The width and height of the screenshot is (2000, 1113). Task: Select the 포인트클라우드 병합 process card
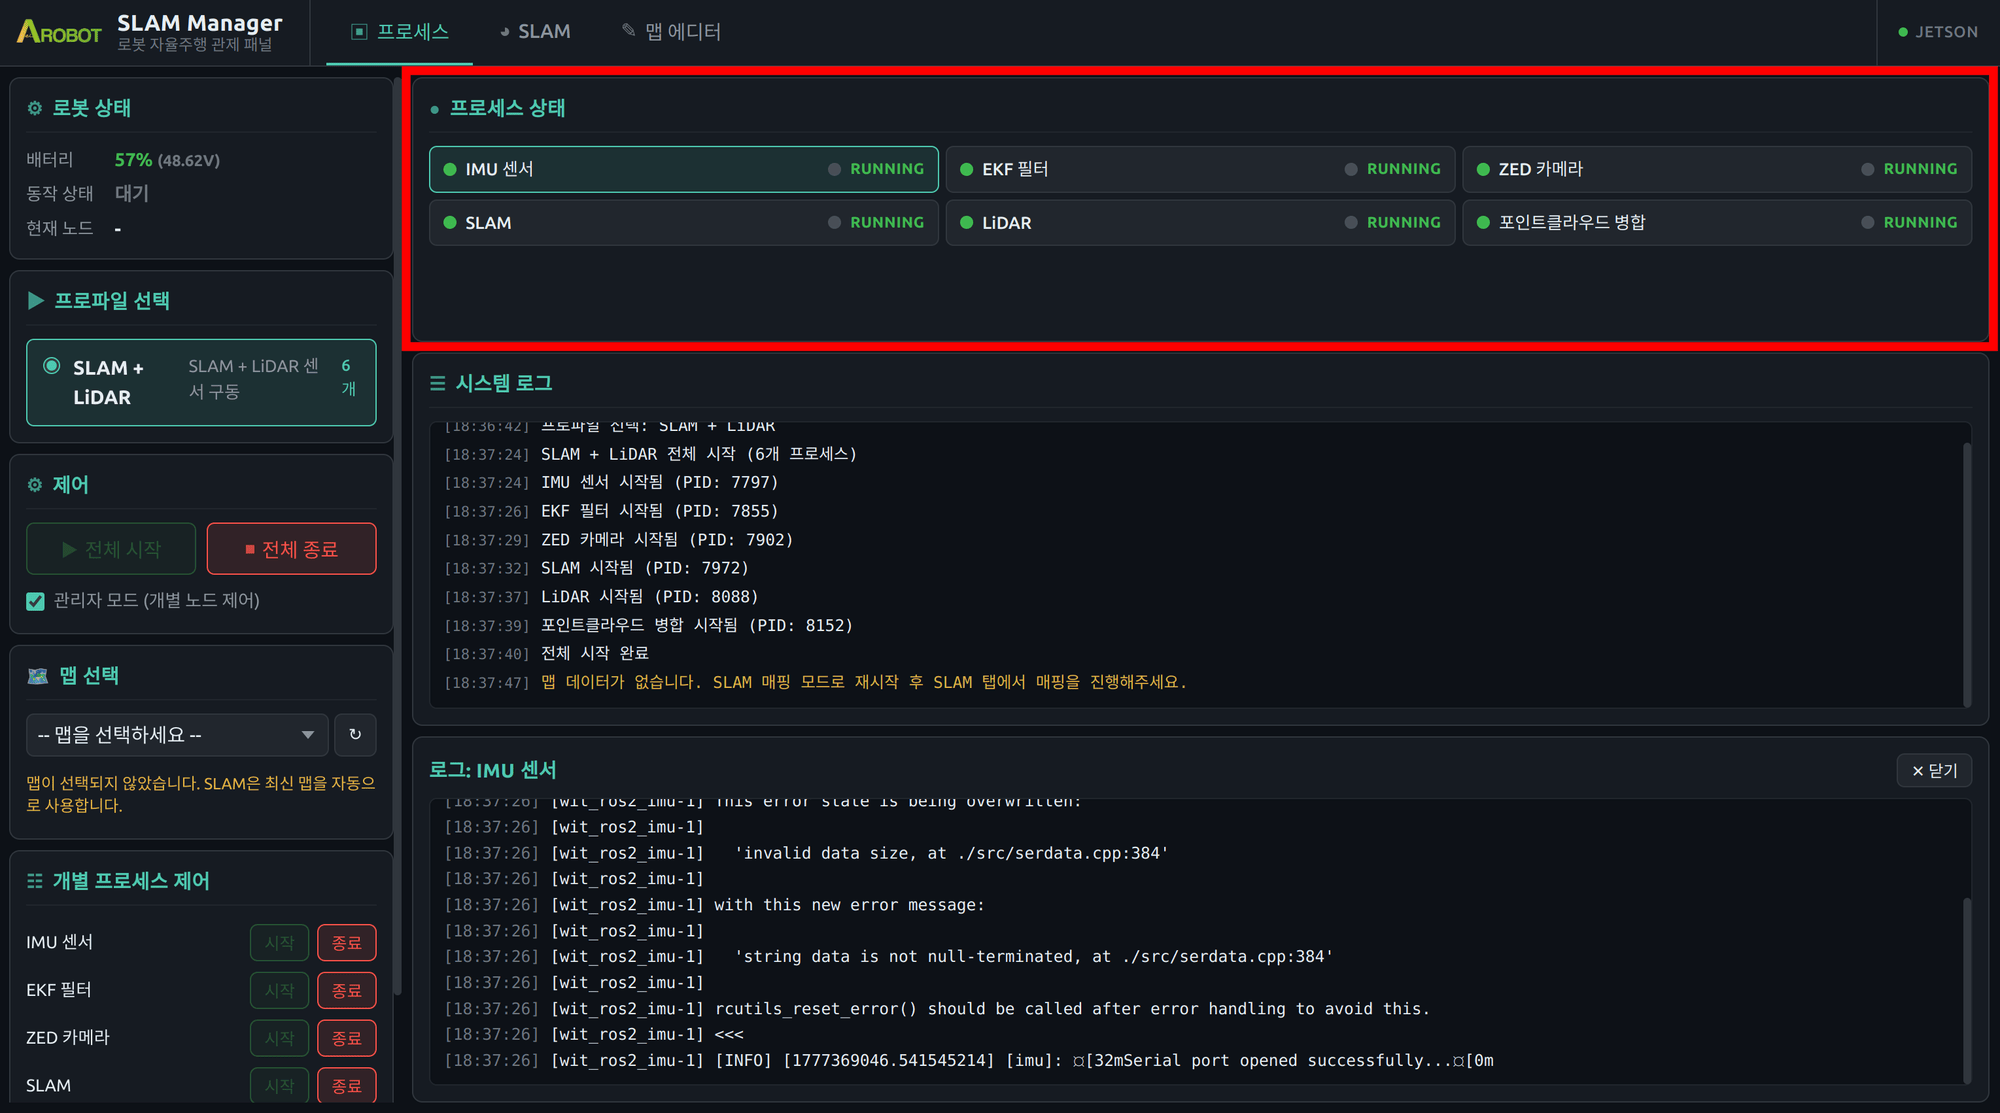pos(1717,222)
